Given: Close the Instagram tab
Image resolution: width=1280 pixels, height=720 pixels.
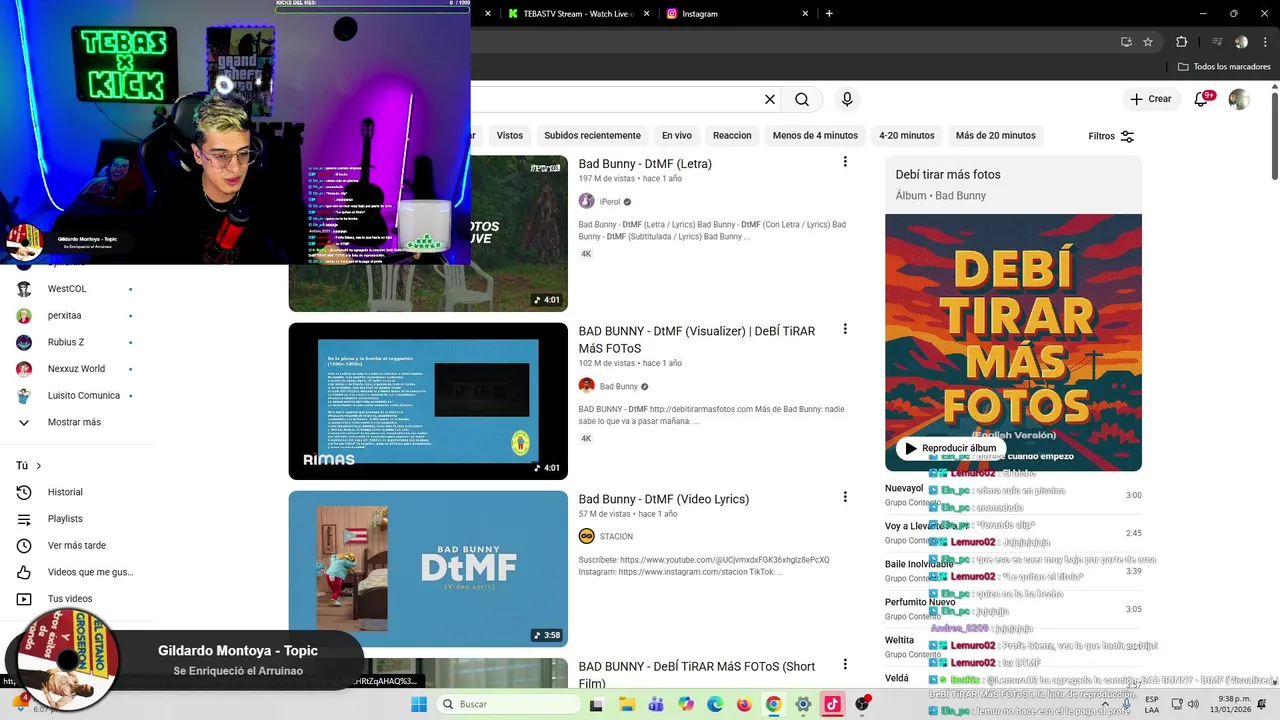Looking at the screenshot, I should [806, 13].
